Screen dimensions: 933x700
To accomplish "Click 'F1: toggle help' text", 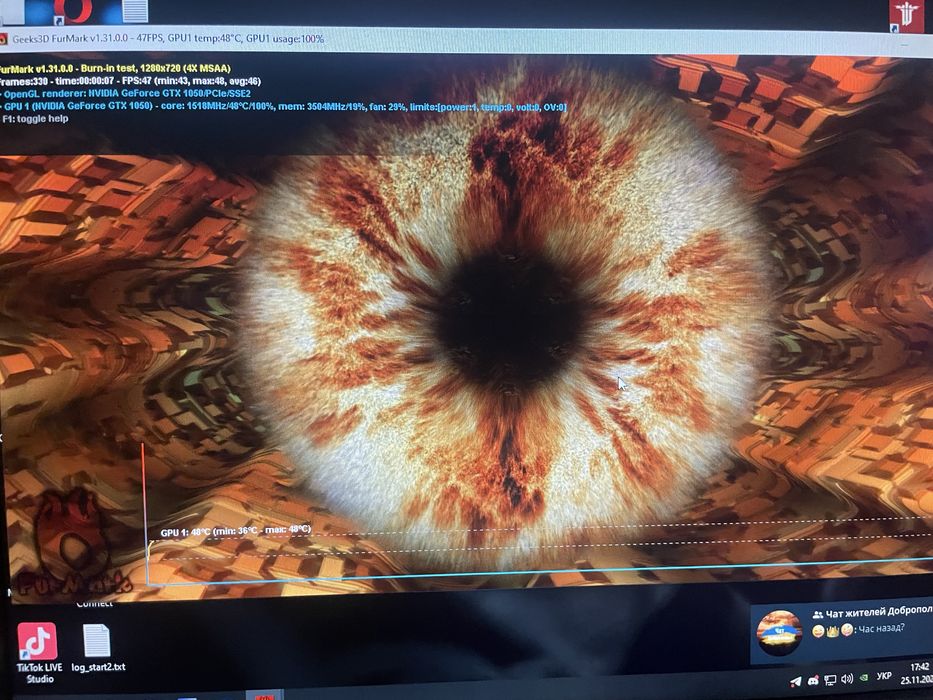I will (35, 118).
